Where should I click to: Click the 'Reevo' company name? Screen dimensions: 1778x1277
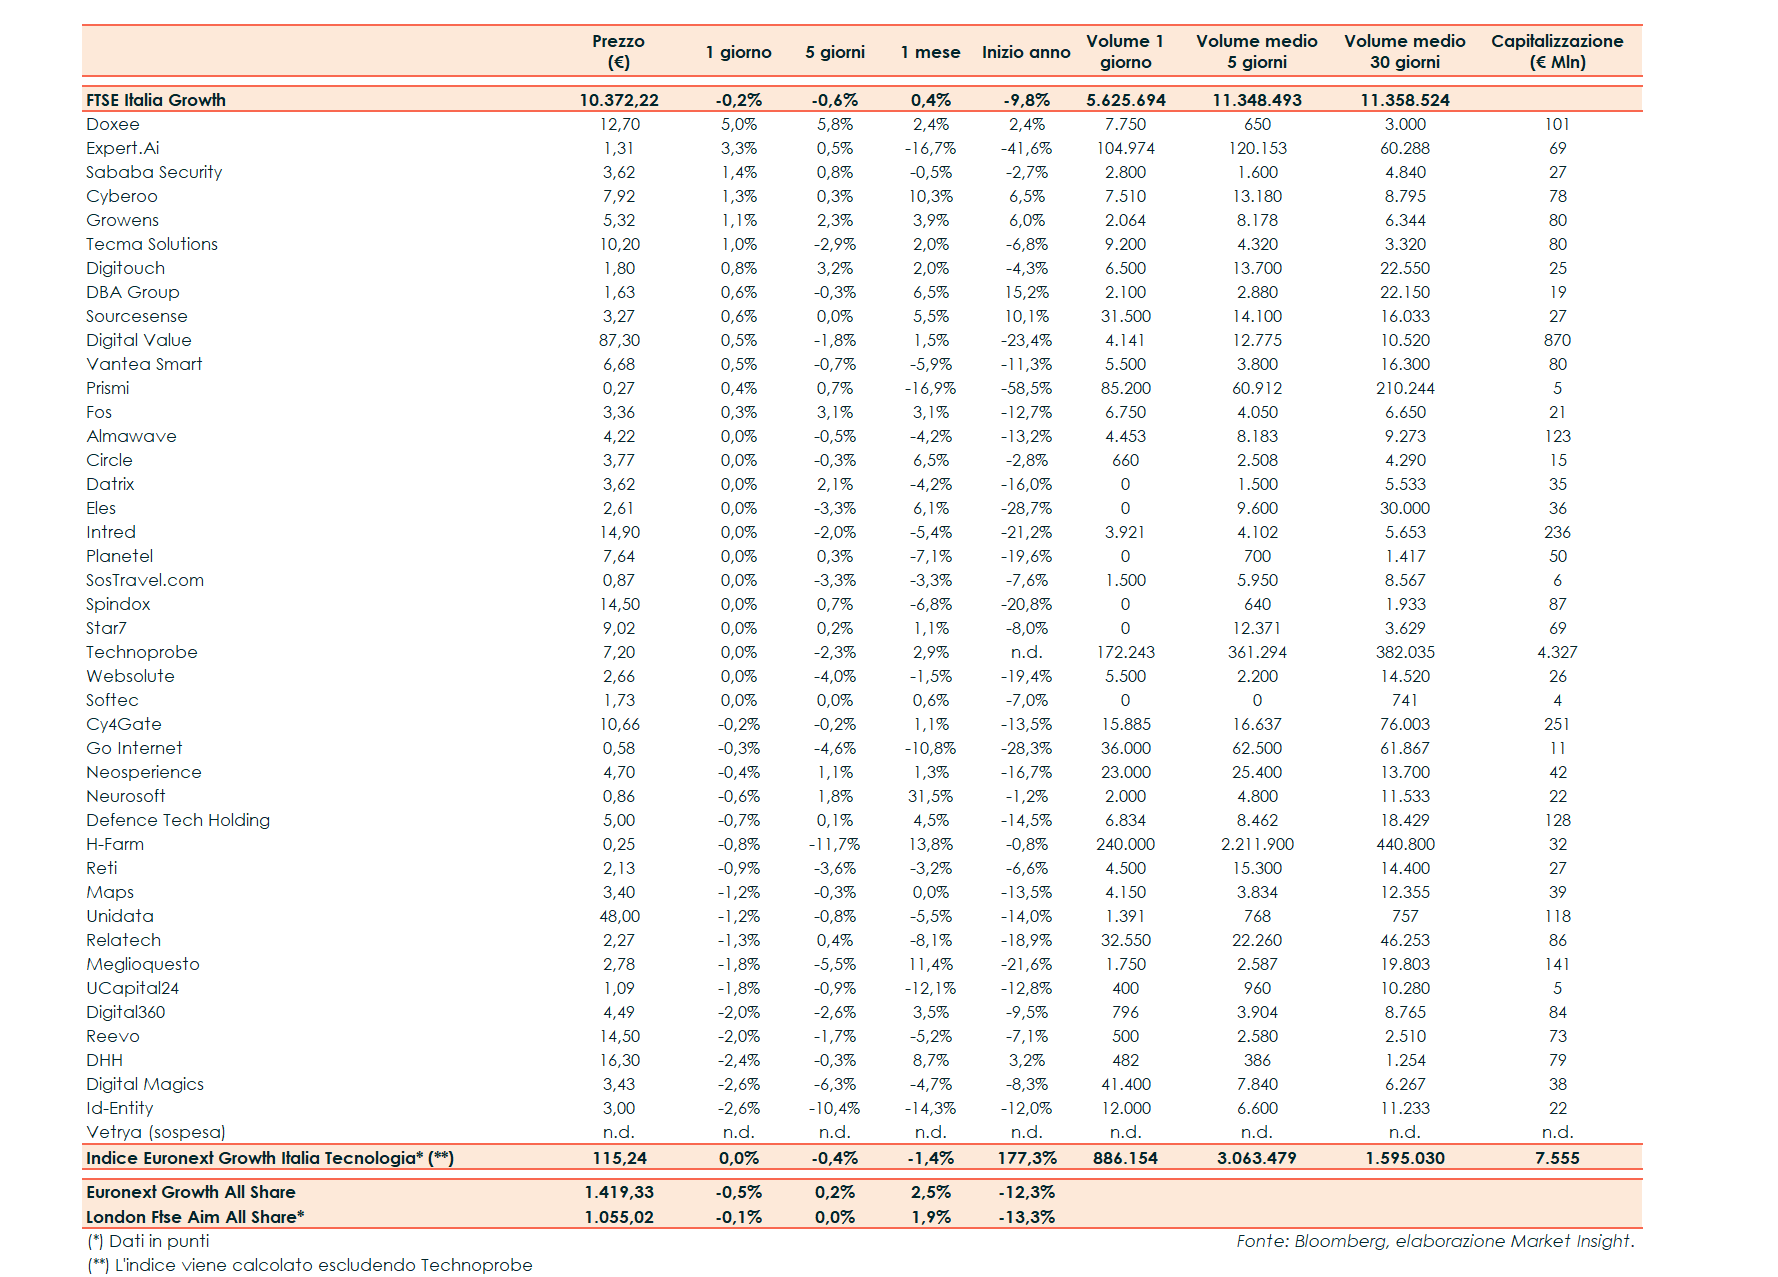[x=113, y=1036]
